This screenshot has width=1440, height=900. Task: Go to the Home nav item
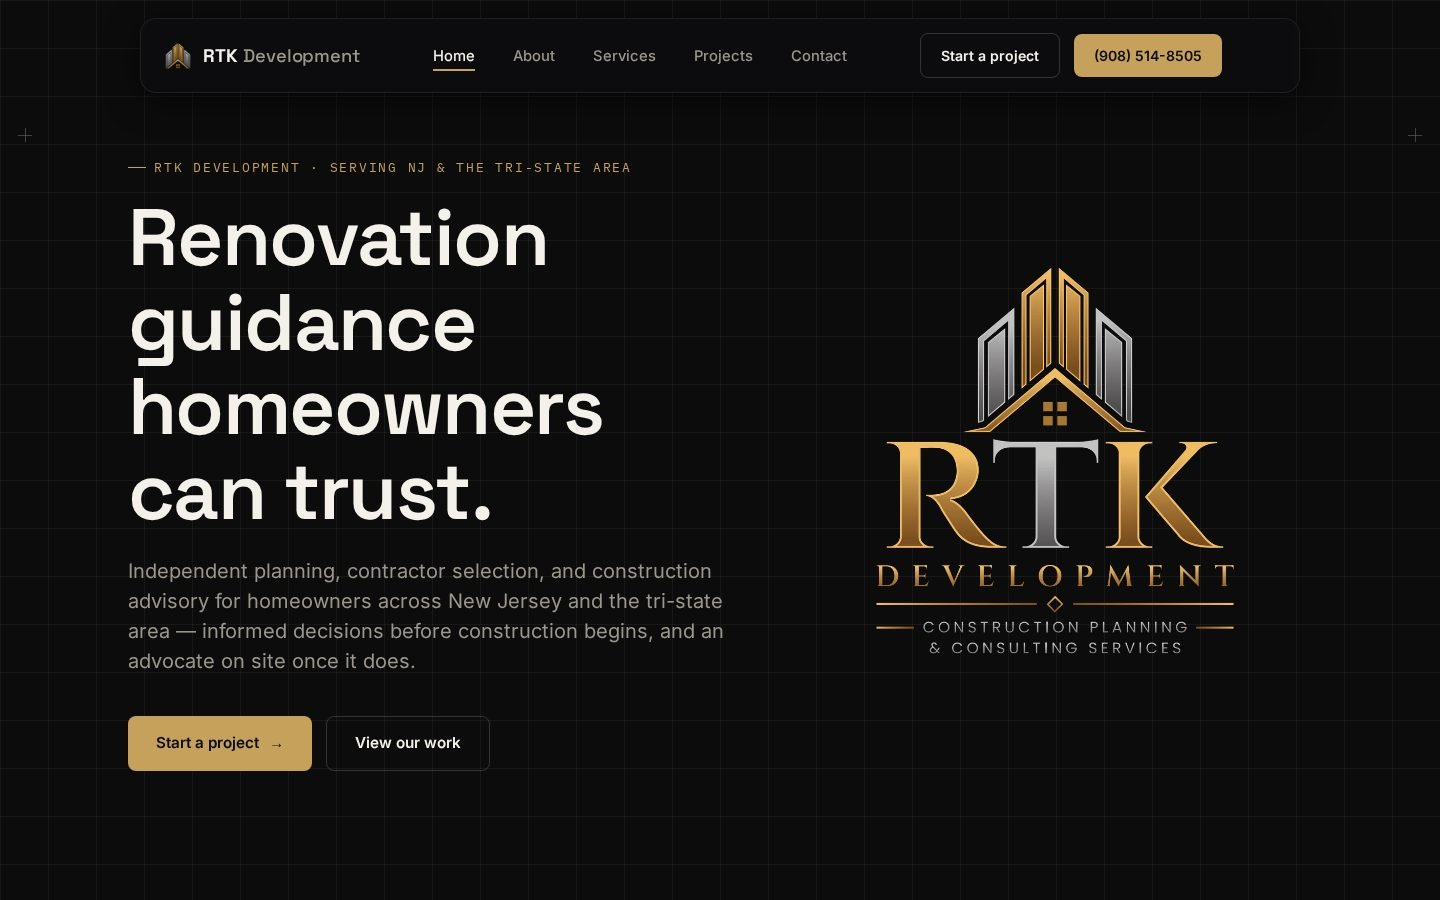tap(454, 56)
